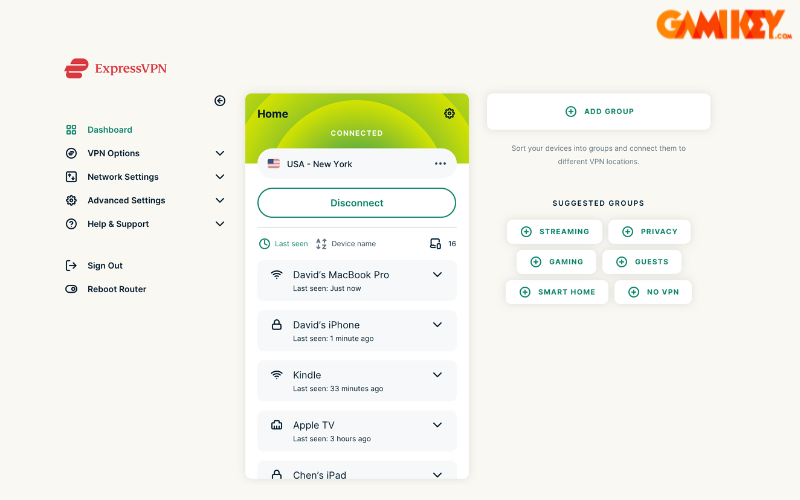Expand Help & Support chevron
The width and height of the screenshot is (800, 500).
pos(220,223)
